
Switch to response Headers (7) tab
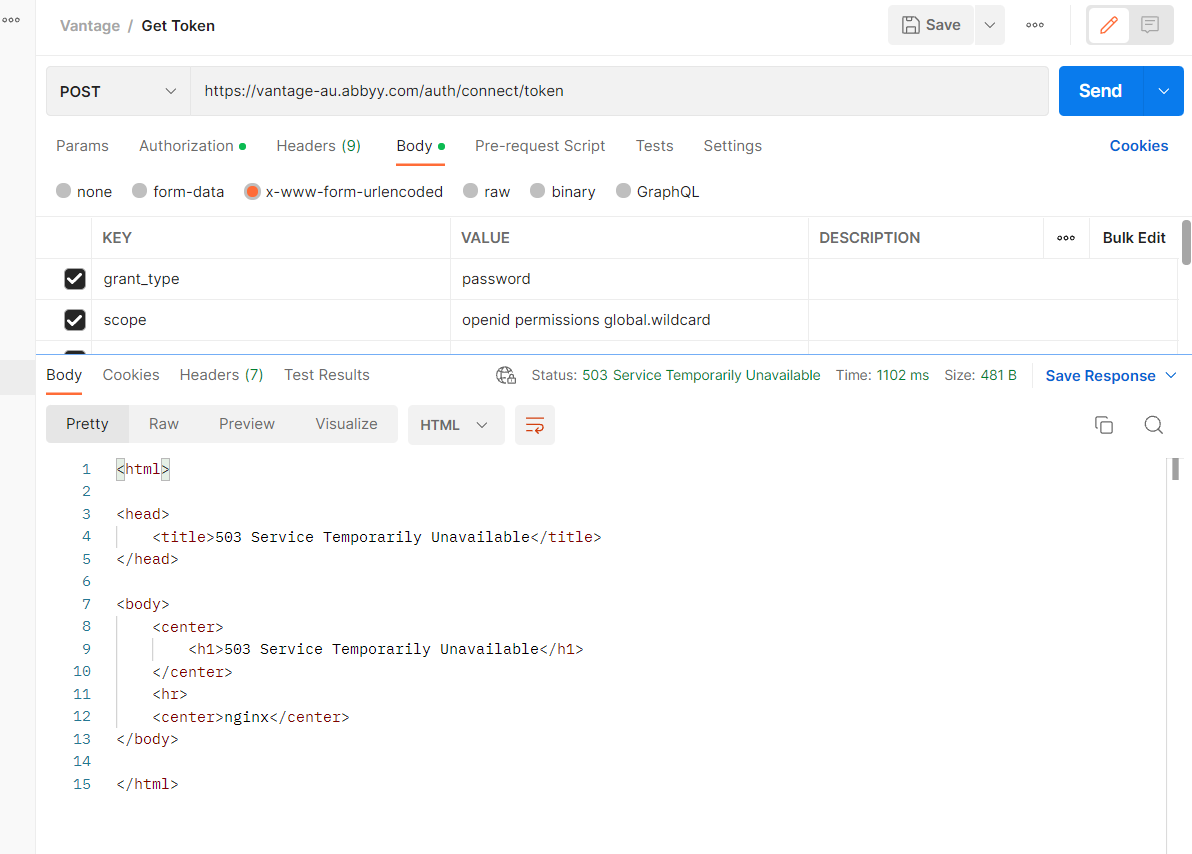[x=221, y=375]
